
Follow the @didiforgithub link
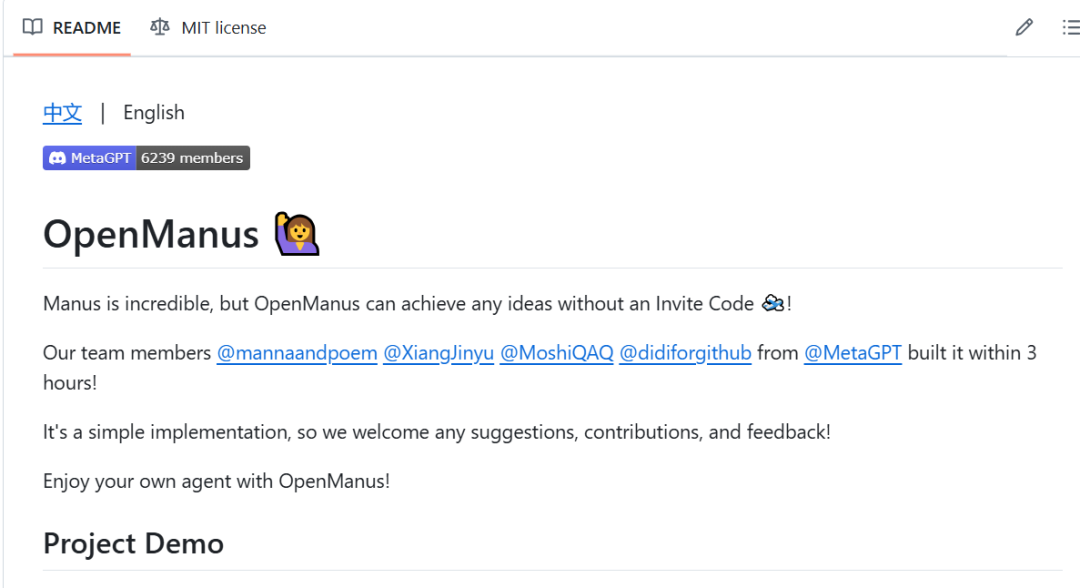[x=685, y=353]
